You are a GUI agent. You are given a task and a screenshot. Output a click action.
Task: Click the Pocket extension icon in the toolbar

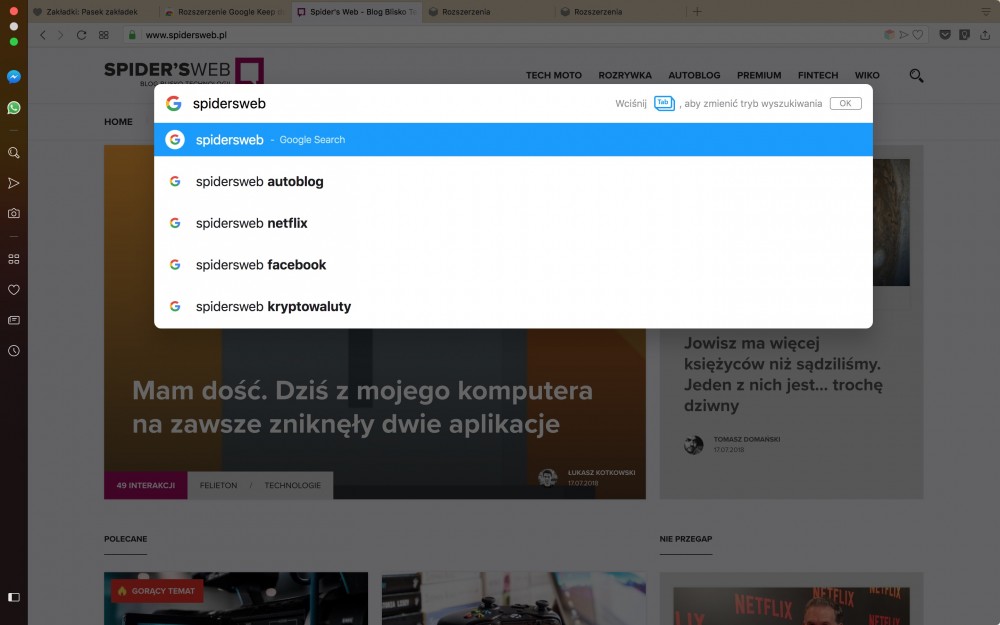[945, 35]
